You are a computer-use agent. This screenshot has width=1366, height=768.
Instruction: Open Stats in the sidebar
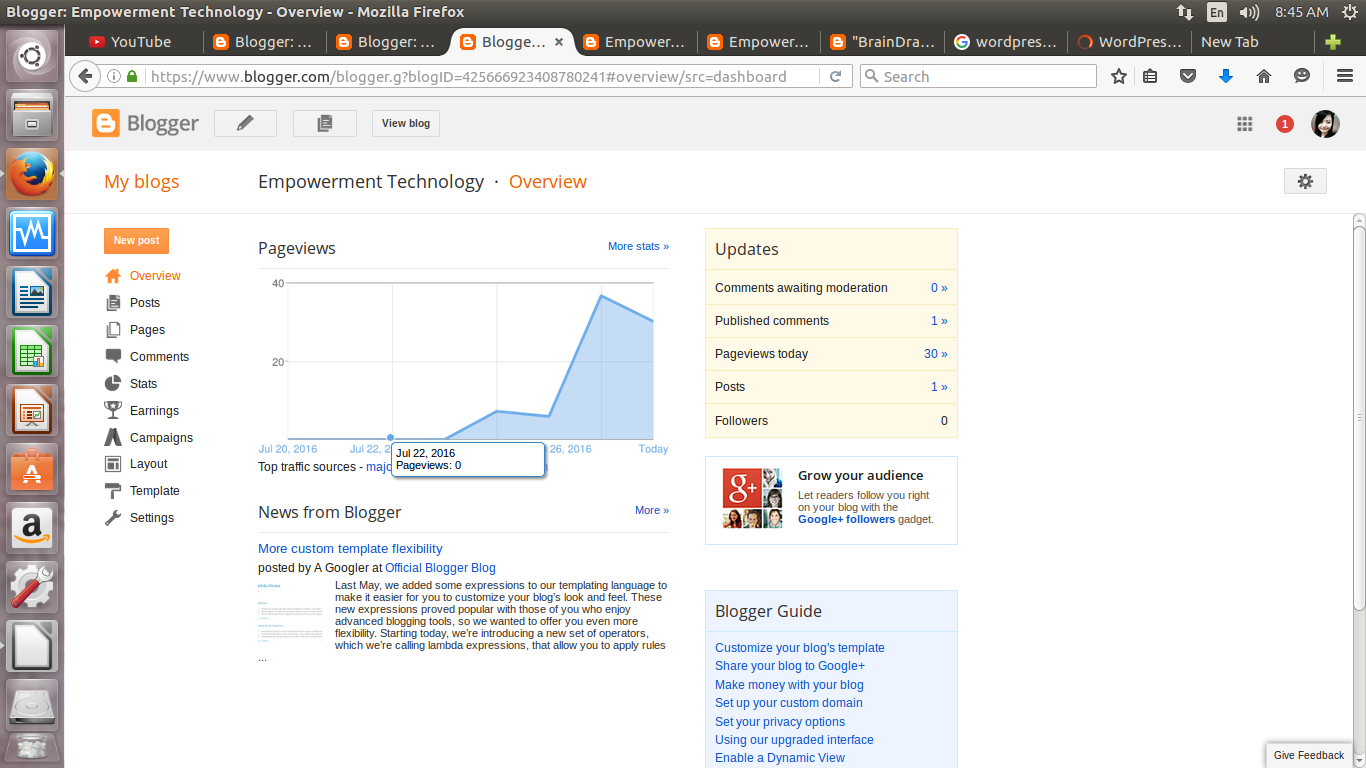(x=143, y=384)
